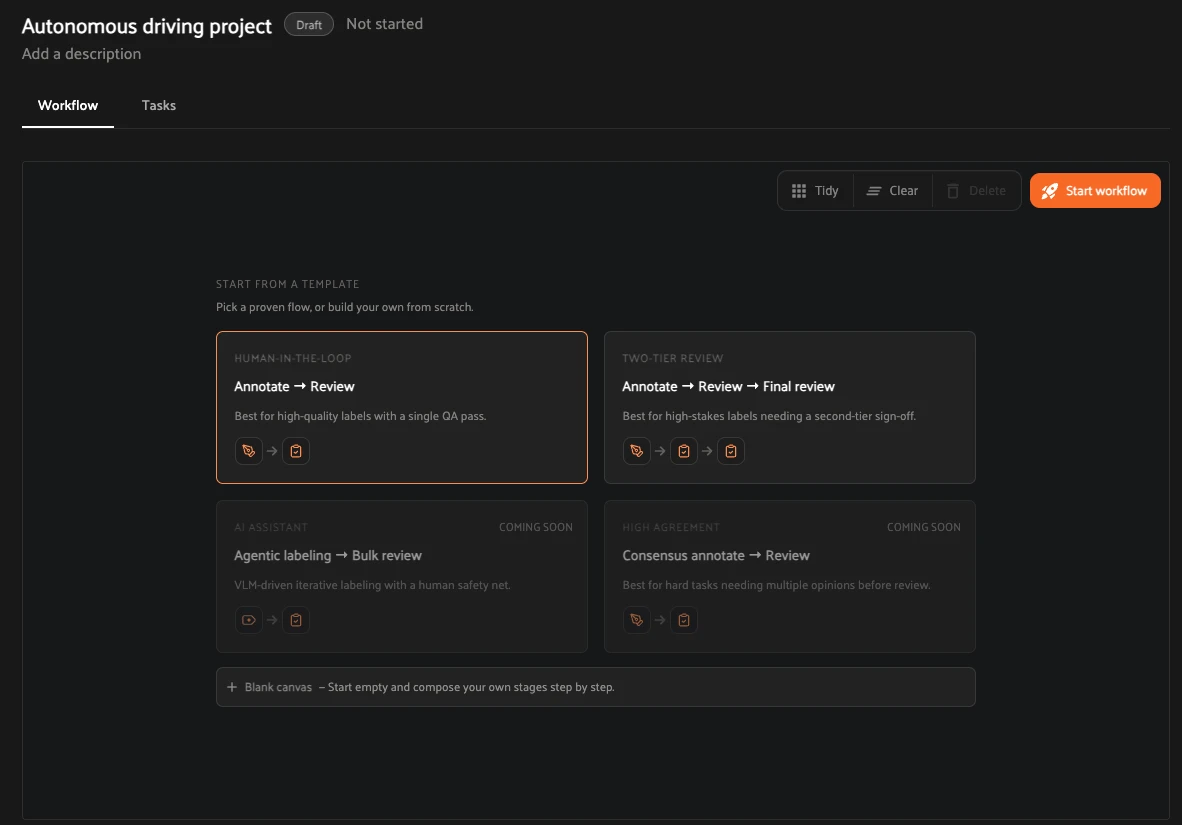Click the rocket icon on Start workflow
Screen dimensions: 1182x825
coord(1049,191)
